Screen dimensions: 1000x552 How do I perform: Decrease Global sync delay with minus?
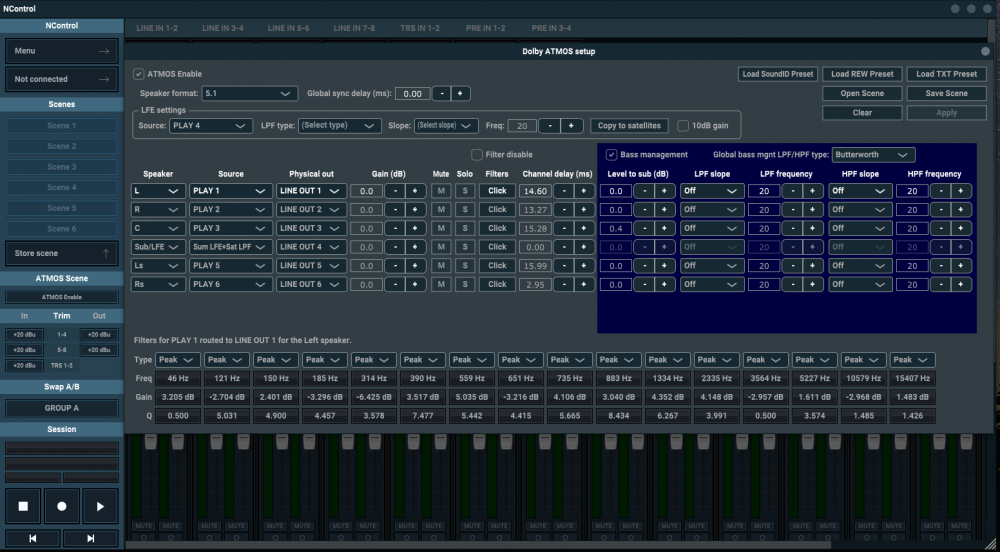pyautogui.click(x=441, y=94)
